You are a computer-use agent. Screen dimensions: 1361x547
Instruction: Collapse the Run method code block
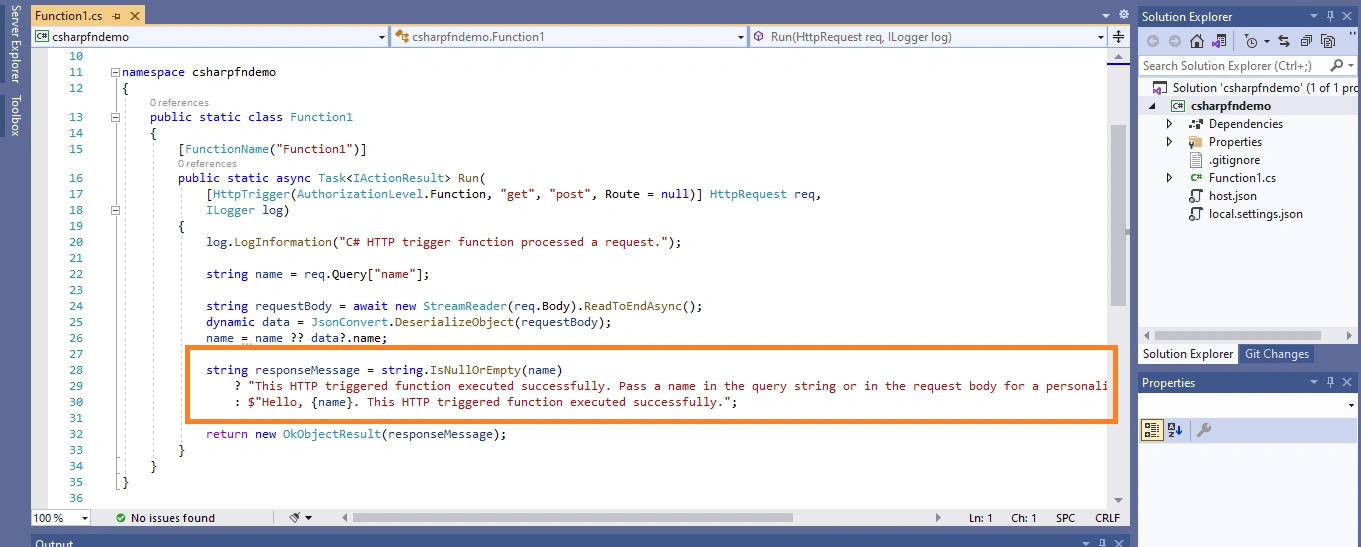click(x=115, y=210)
